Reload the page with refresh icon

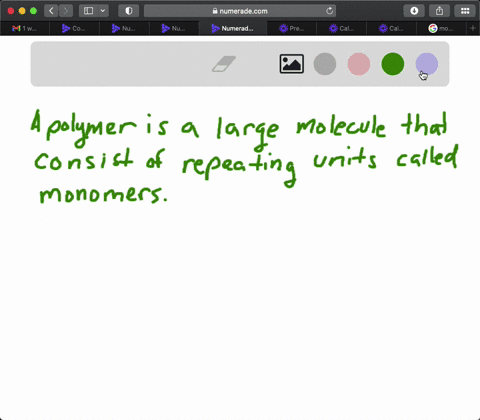329,11
